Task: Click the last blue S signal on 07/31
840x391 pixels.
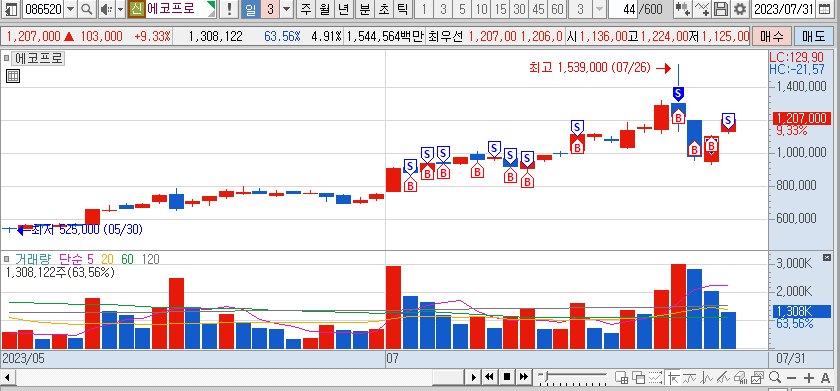Action: pos(728,120)
